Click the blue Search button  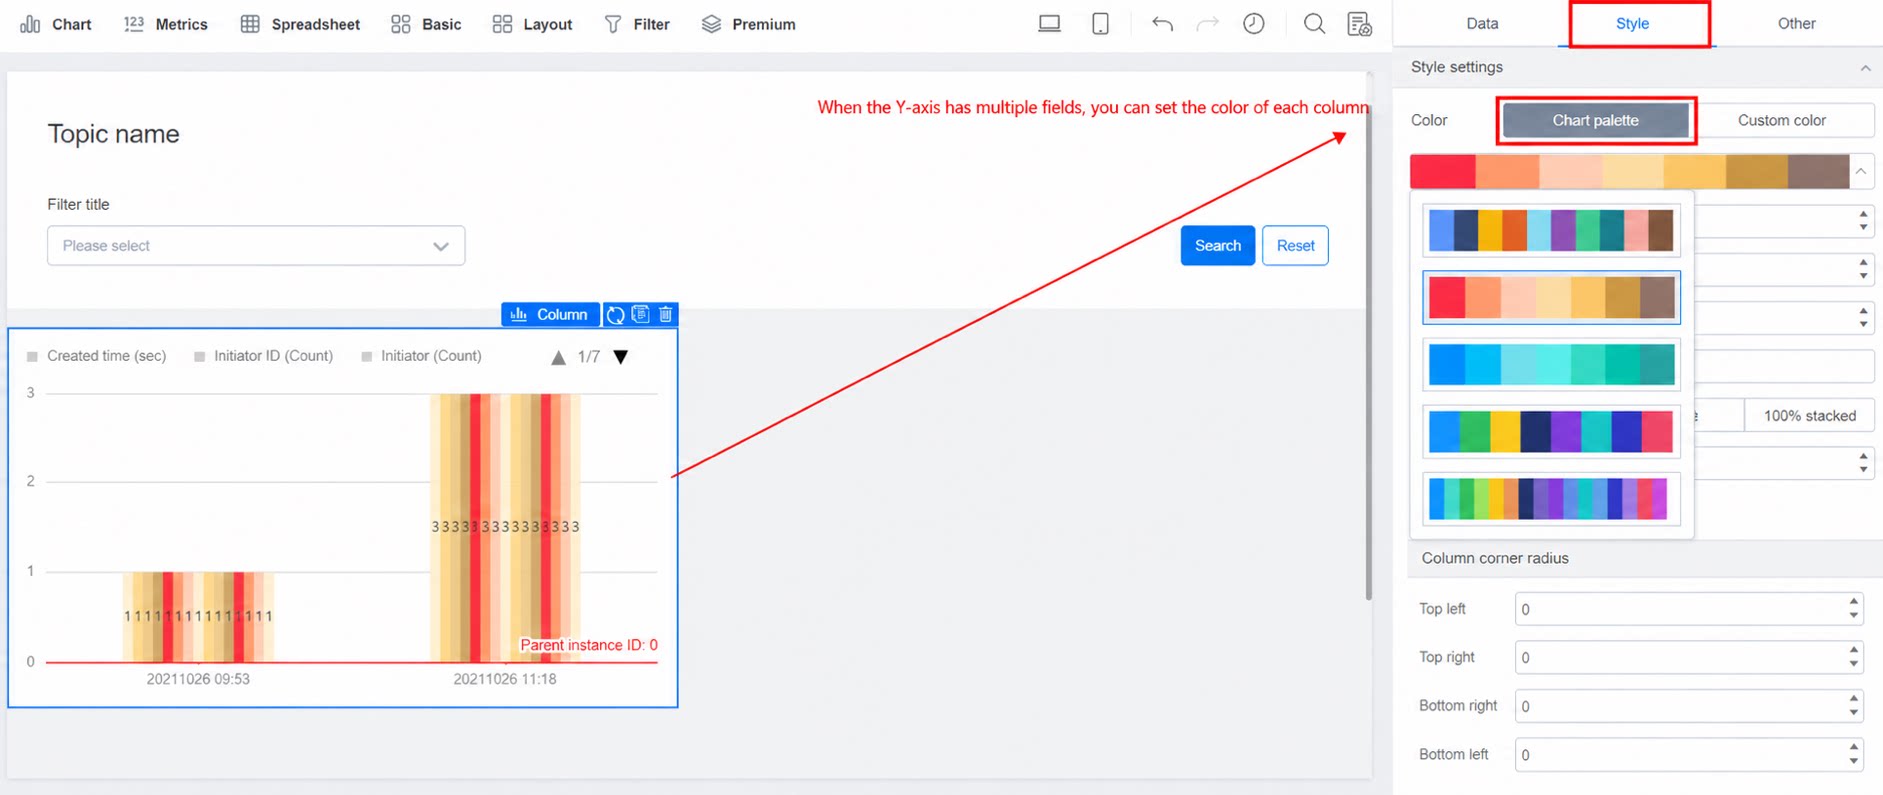(1217, 246)
